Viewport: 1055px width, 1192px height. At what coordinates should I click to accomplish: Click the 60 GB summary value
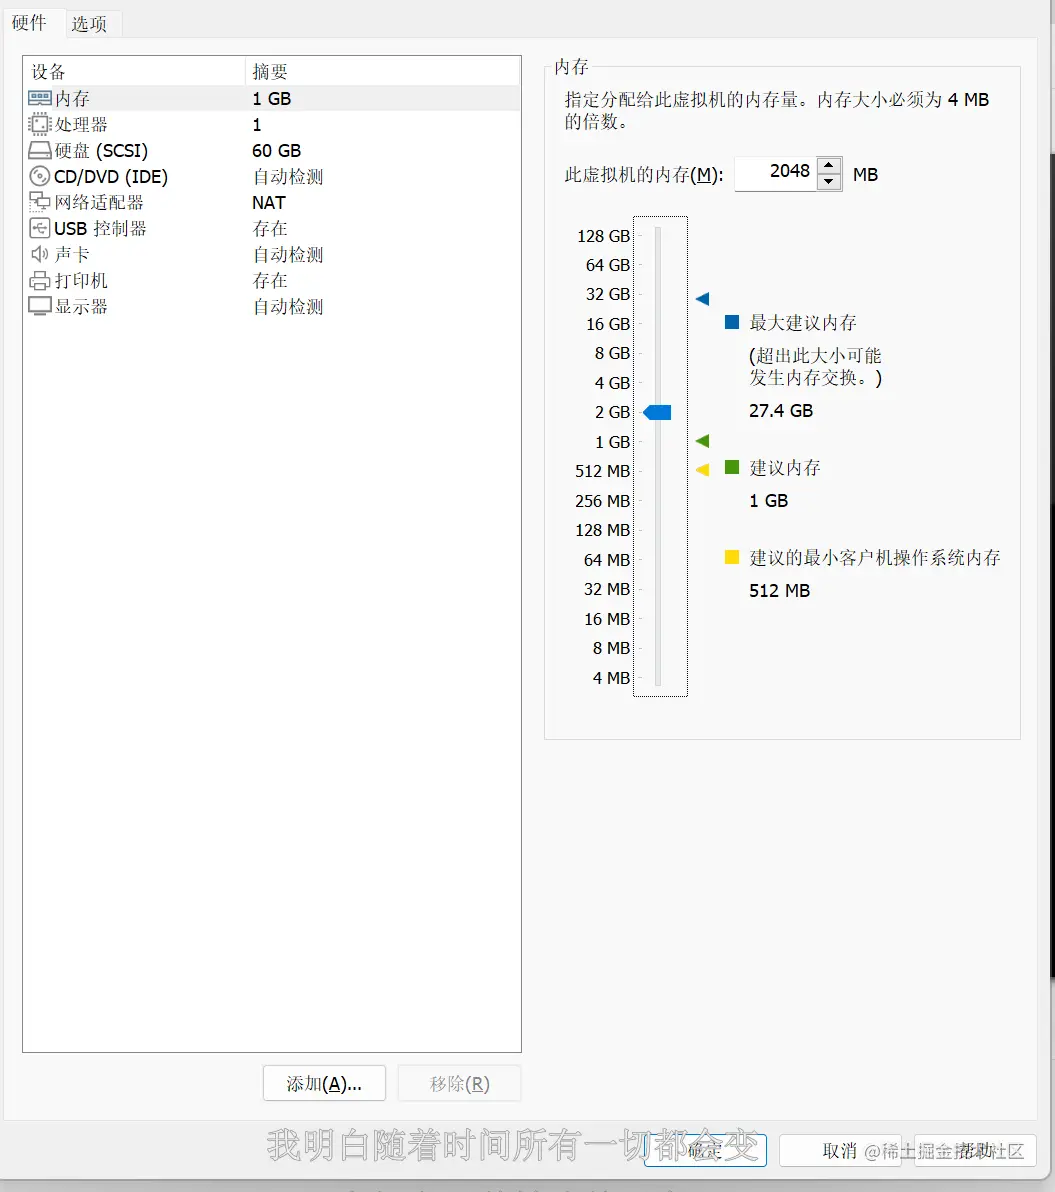(x=277, y=151)
